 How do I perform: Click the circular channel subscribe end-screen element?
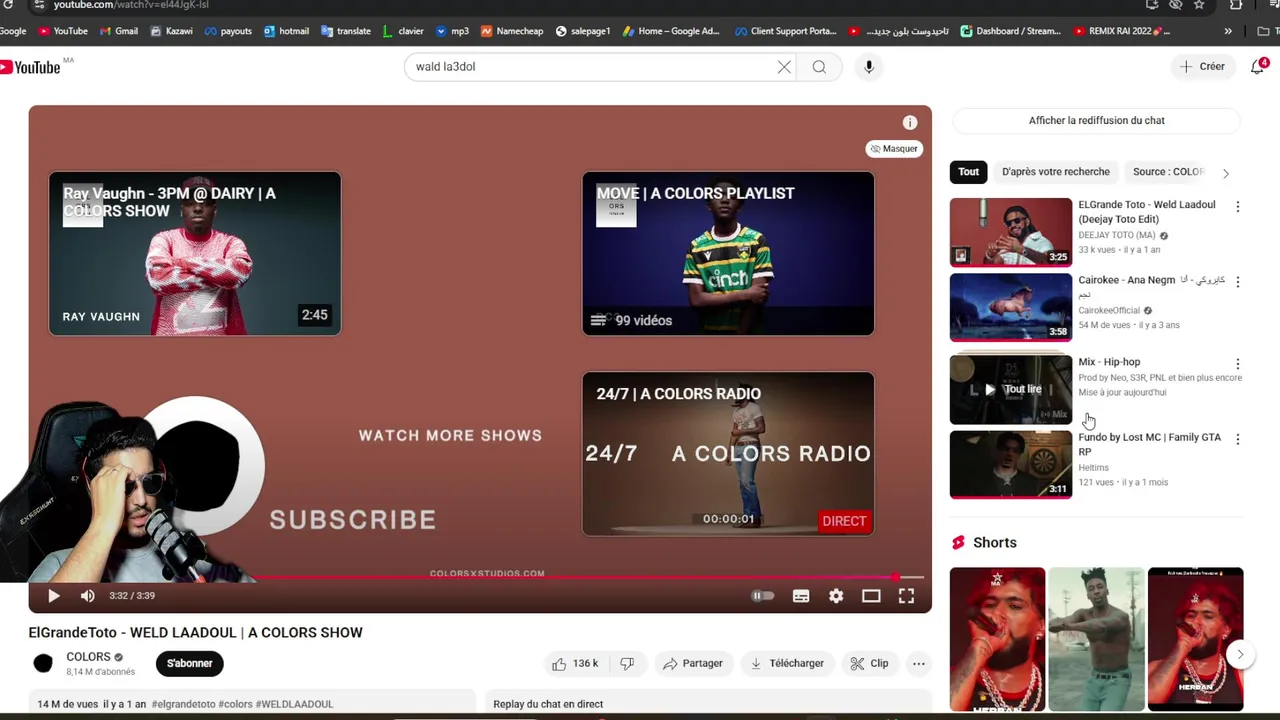point(198,465)
